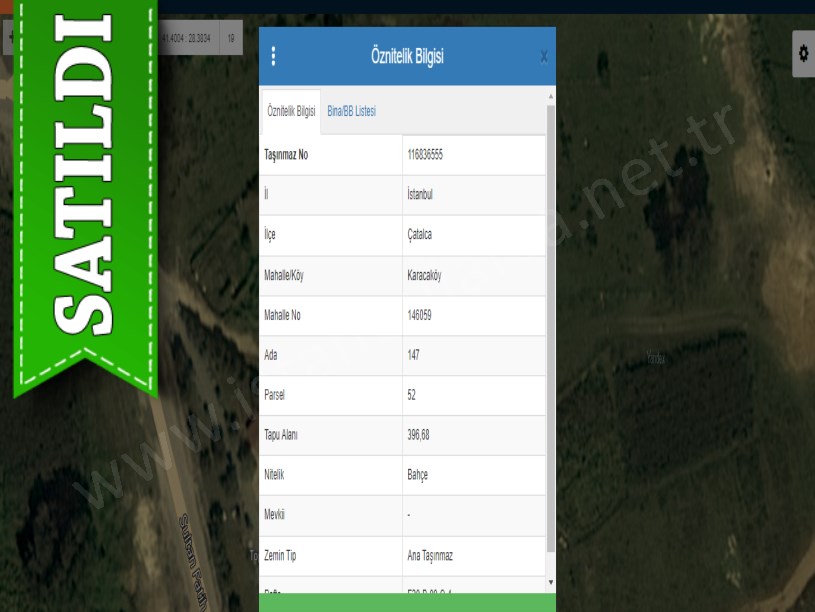Screen dimensions: 815x612
Task: Click the scrollbar up arrow in panel
Action: coord(549,97)
